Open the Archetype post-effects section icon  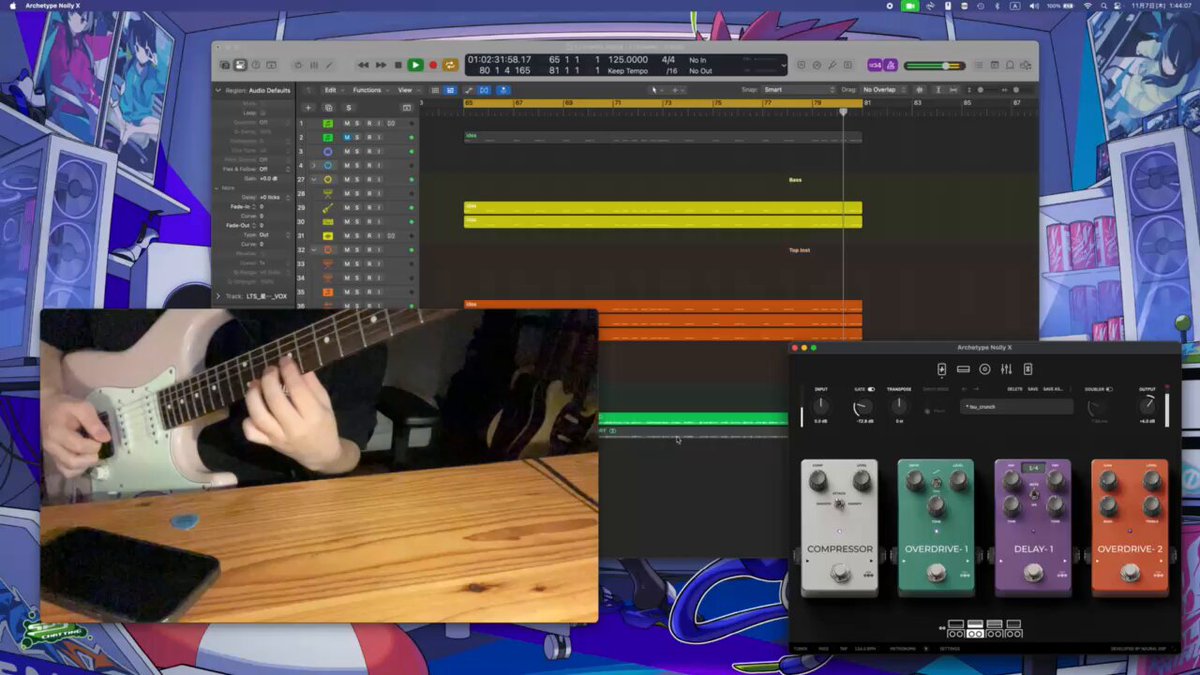tap(1027, 369)
